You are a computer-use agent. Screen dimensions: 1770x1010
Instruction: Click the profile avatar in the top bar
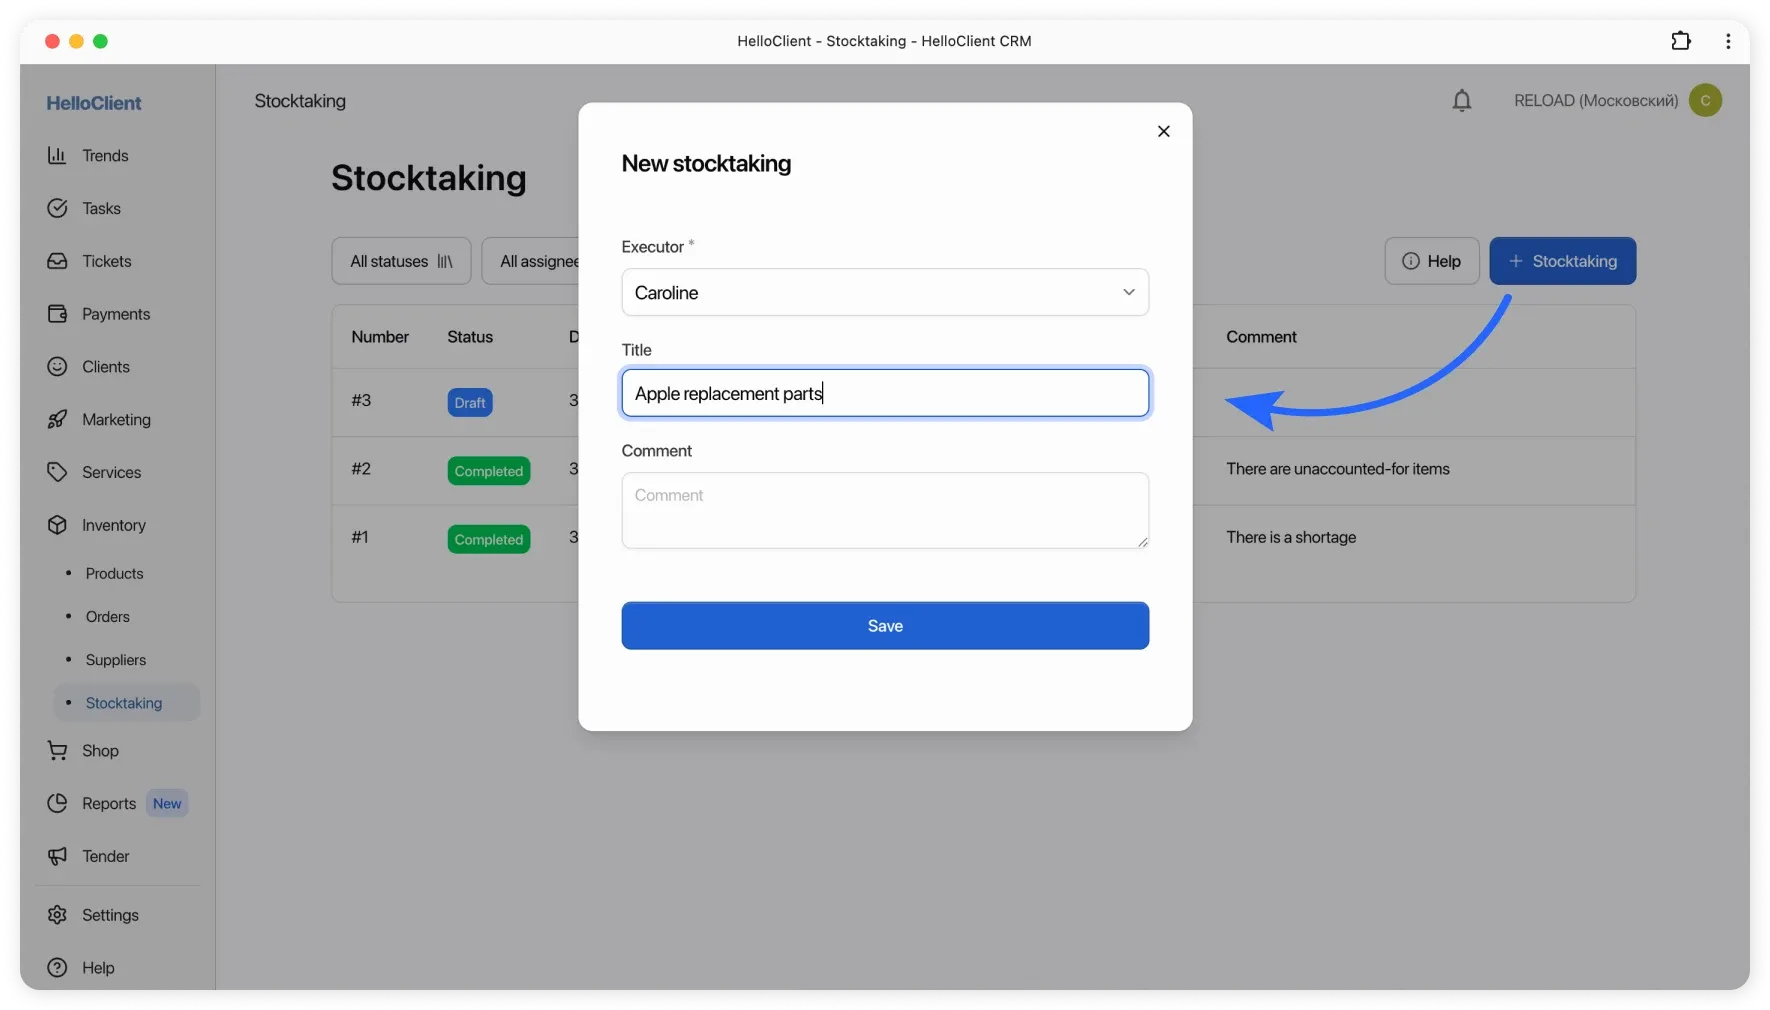pyautogui.click(x=1705, y=100)
